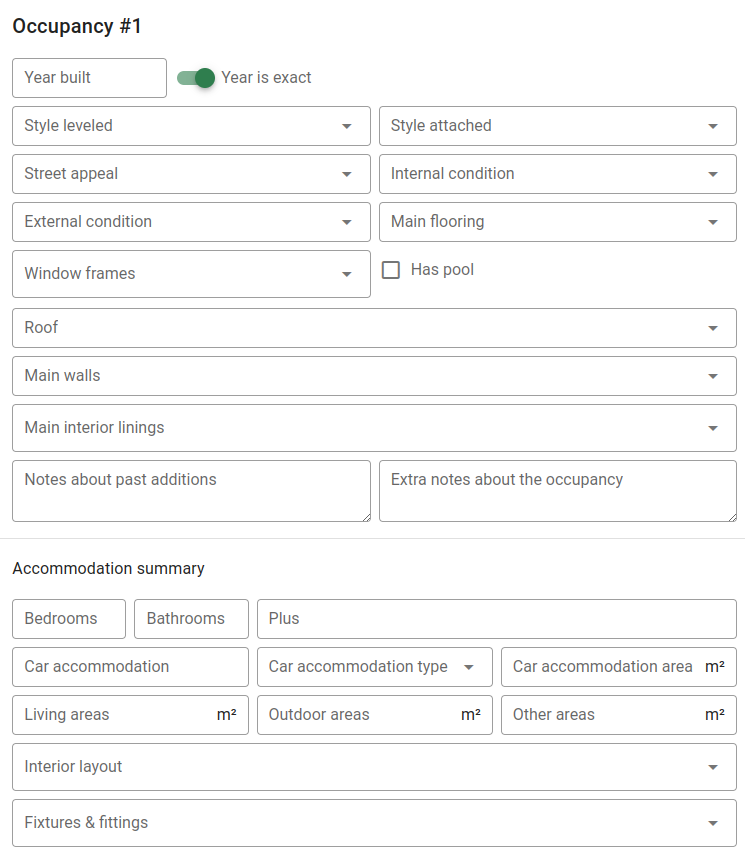Expand the Roof dropdown
This screenshot has height=856, width=745.
click(x=374, y=328)
